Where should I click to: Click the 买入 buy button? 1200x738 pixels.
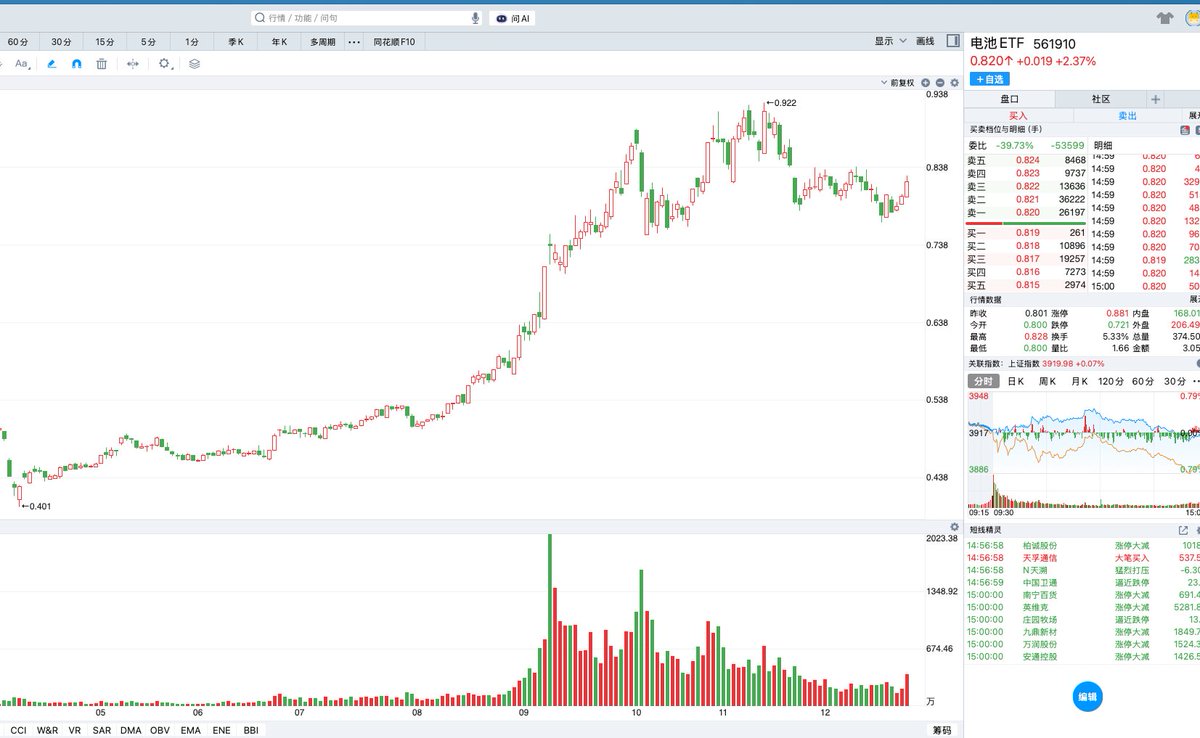click(1018, 116)
